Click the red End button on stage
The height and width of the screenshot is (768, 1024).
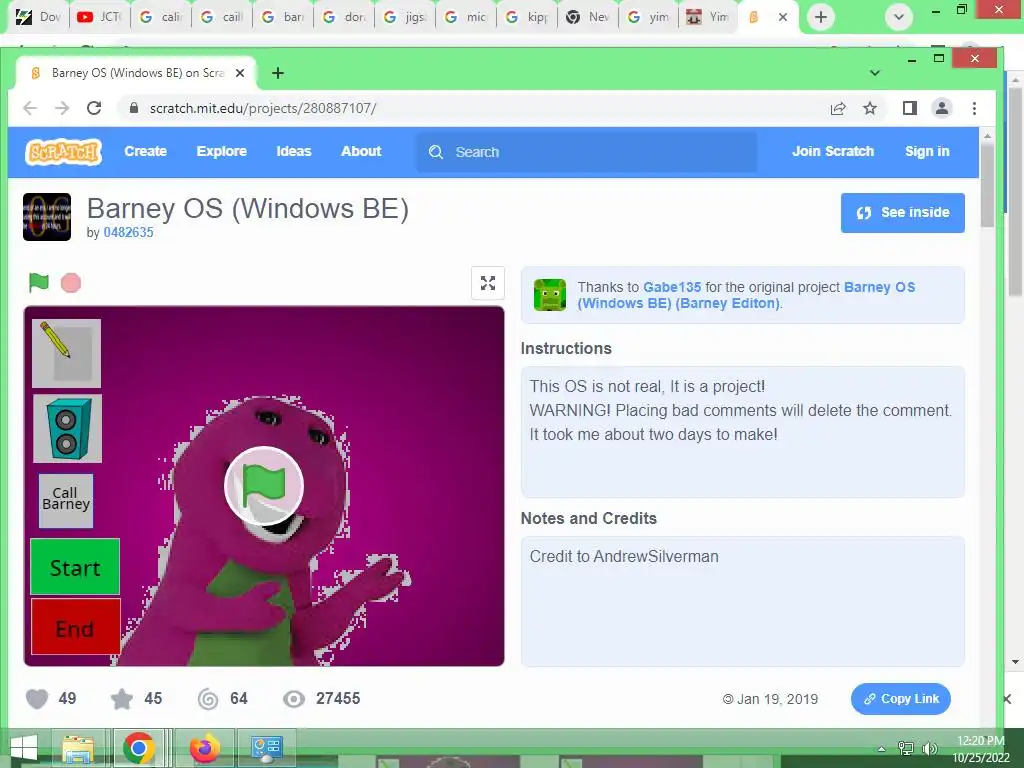coord(76,627)
